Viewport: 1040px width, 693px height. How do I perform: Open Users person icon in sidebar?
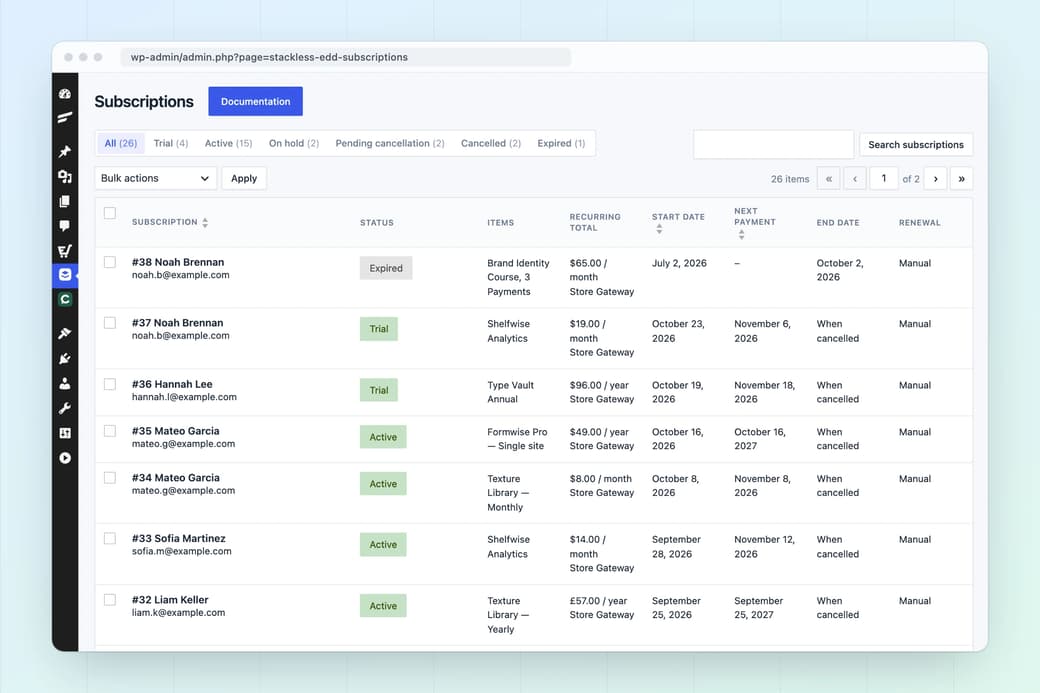tap(65, 383)
